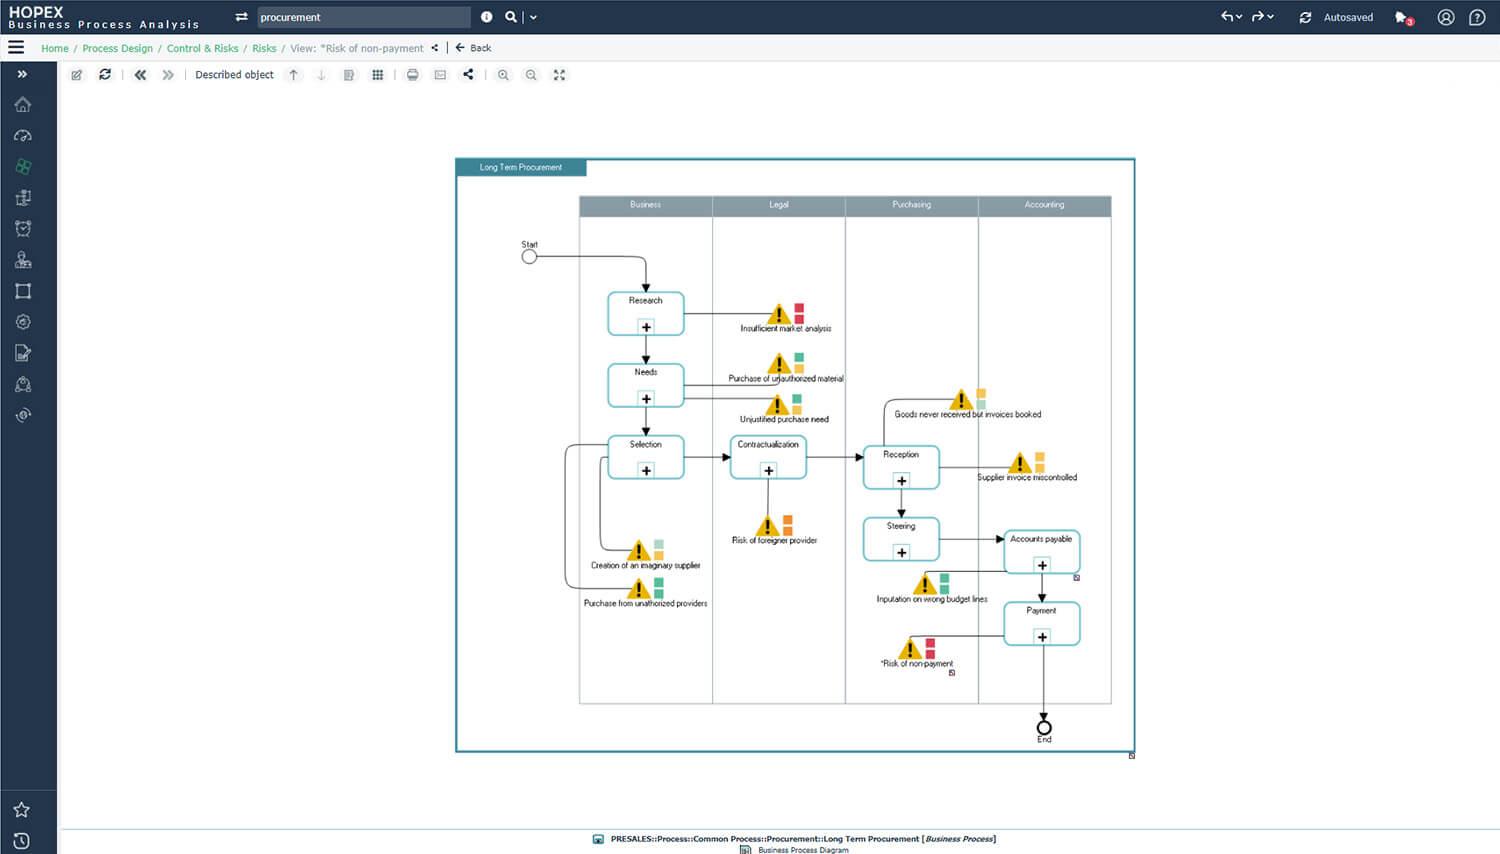The image size is (1500, 854).
Task: Open the people network sidebar icon
Action: [23, 384]
